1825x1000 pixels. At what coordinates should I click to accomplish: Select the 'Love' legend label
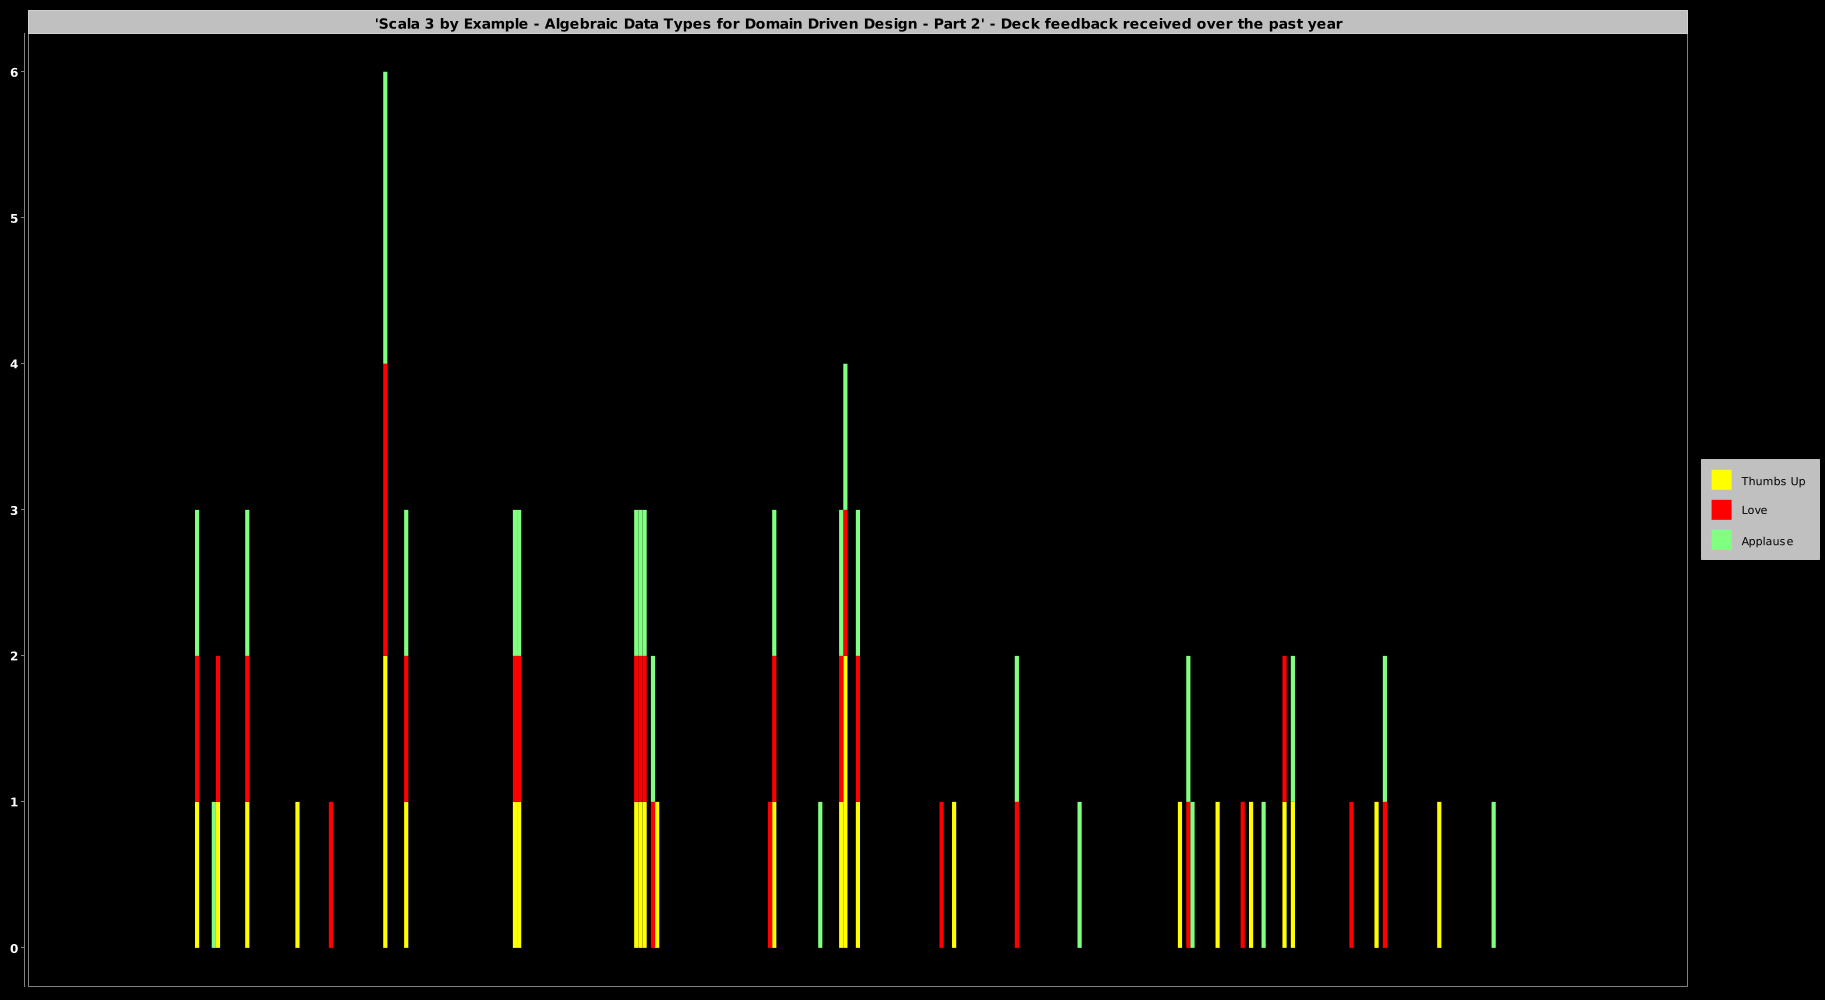pyautogui.click(x=1754, y=510)
